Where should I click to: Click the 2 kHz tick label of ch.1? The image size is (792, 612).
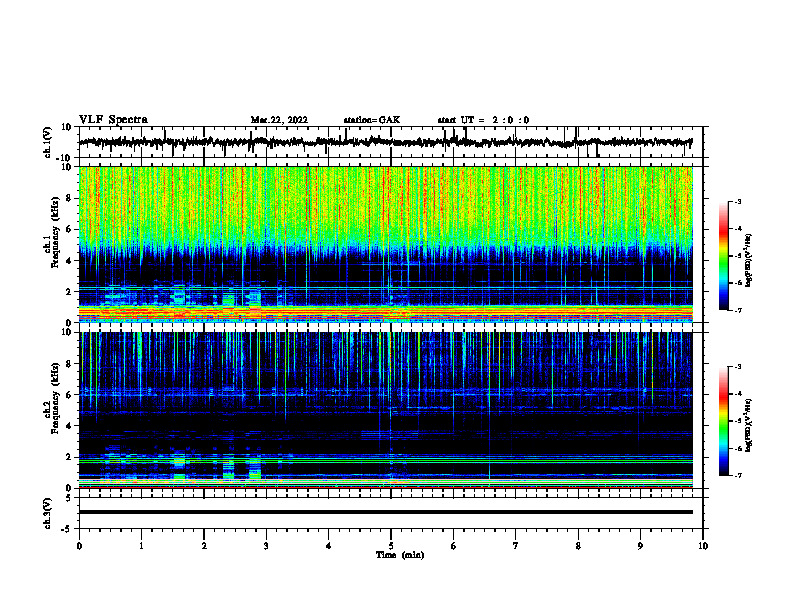tap(69, 291)
